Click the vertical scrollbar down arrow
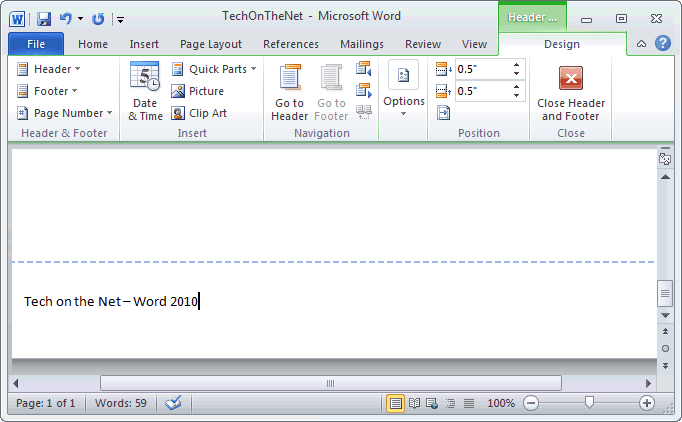Image resolution: width=682 pixels, height=422 pixels. (665, 315)
